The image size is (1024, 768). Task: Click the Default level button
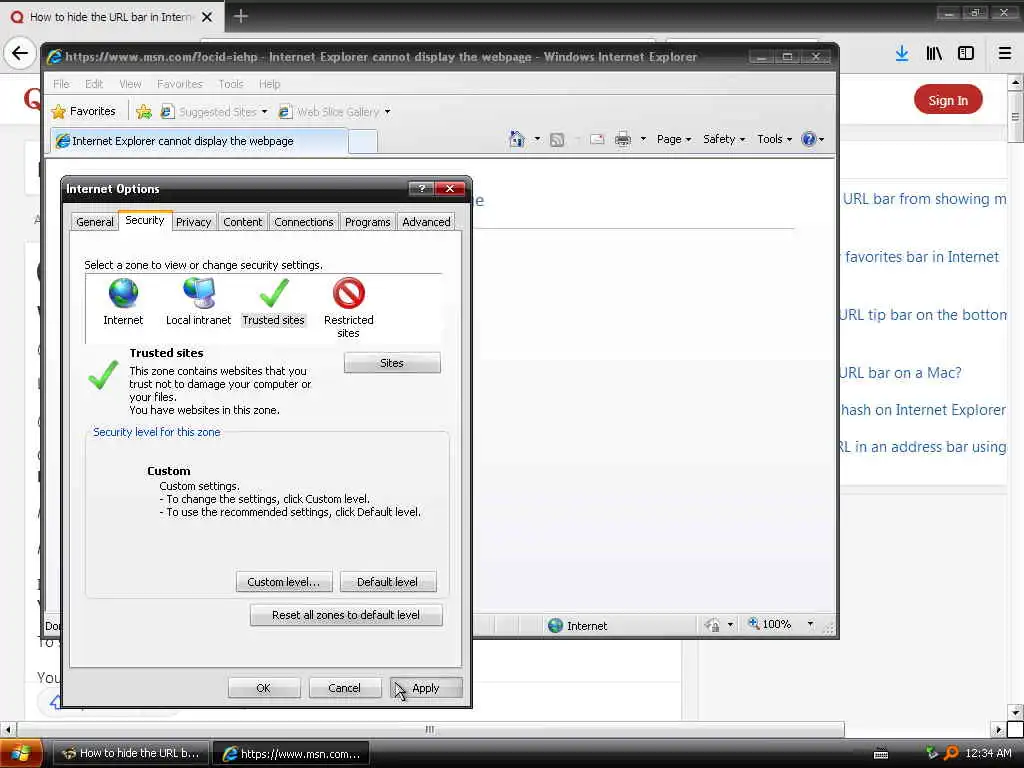pos(388,582)
